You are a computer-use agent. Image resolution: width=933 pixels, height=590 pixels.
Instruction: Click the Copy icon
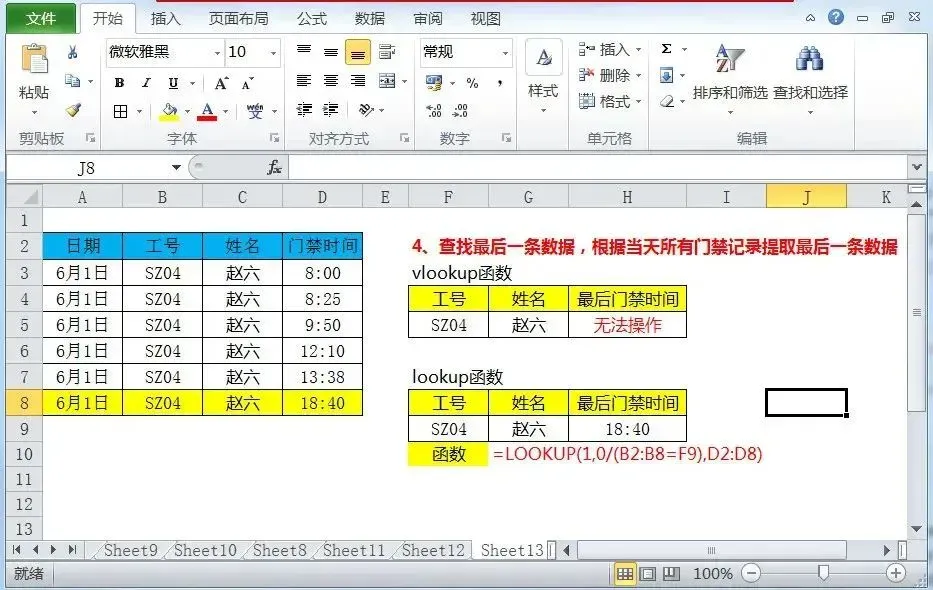tap(73, 80)
